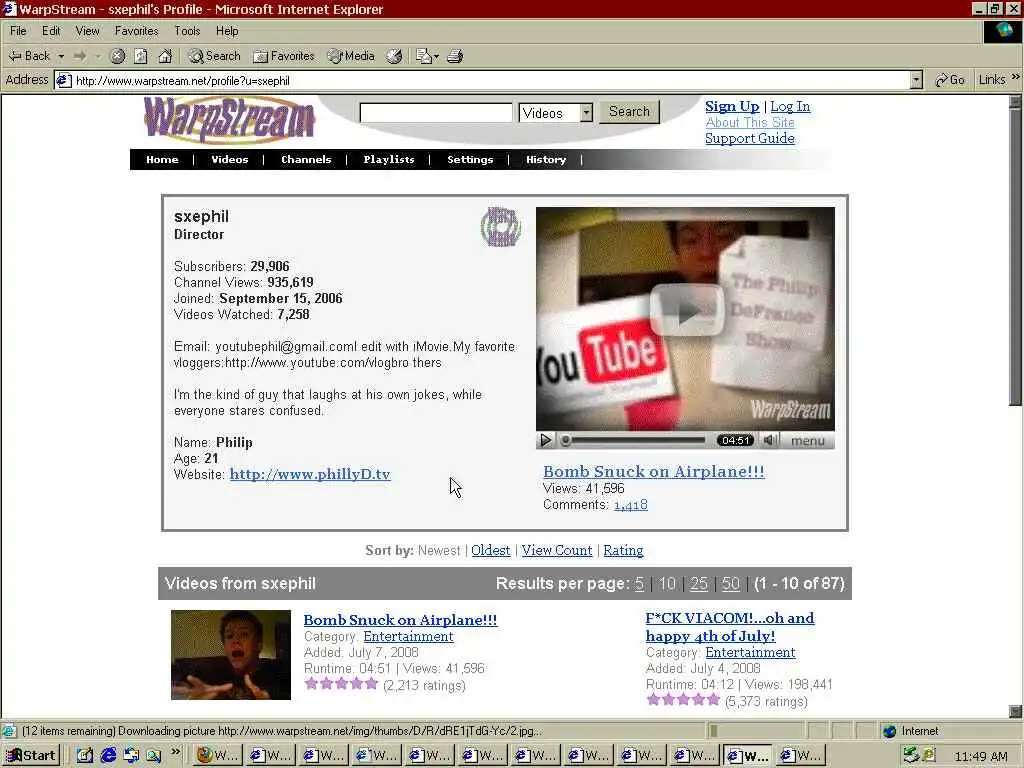Viewport: 1024px width, 768px height.
Task: Sort videos by Rating
Action: click(623, 551)
